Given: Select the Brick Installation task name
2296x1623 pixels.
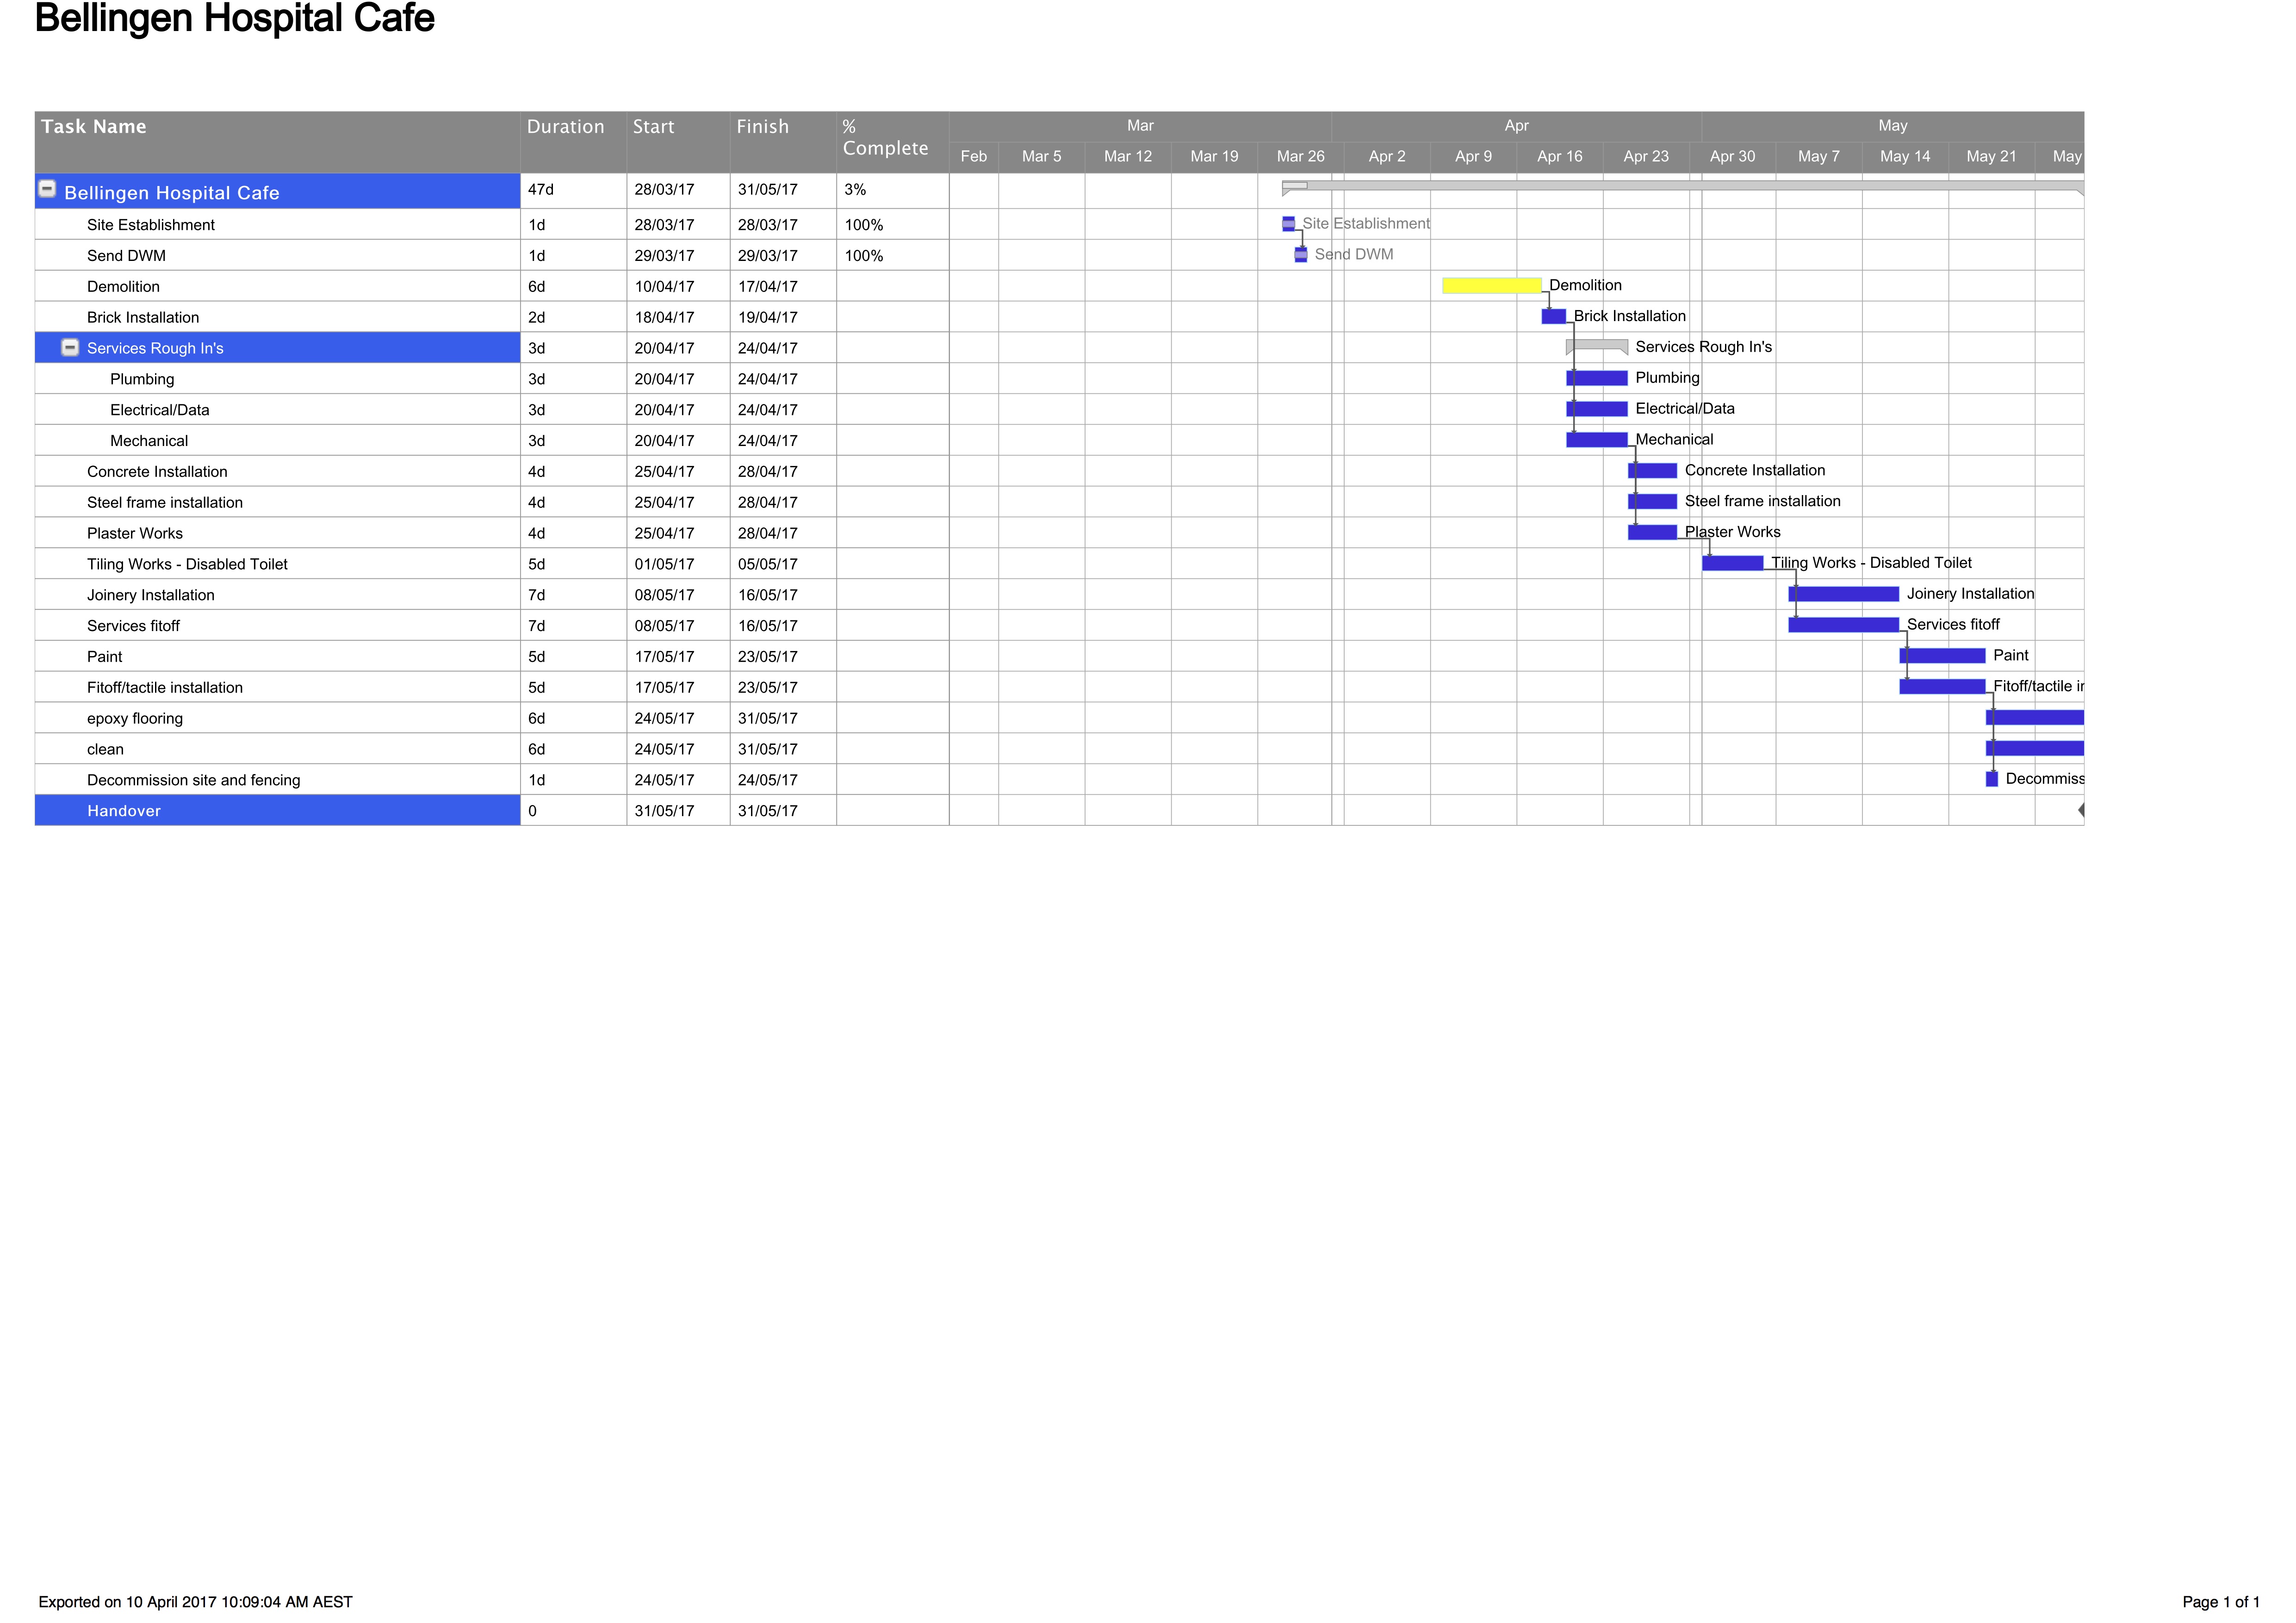Looking at the screenshot, I should (x=143, y=318).
